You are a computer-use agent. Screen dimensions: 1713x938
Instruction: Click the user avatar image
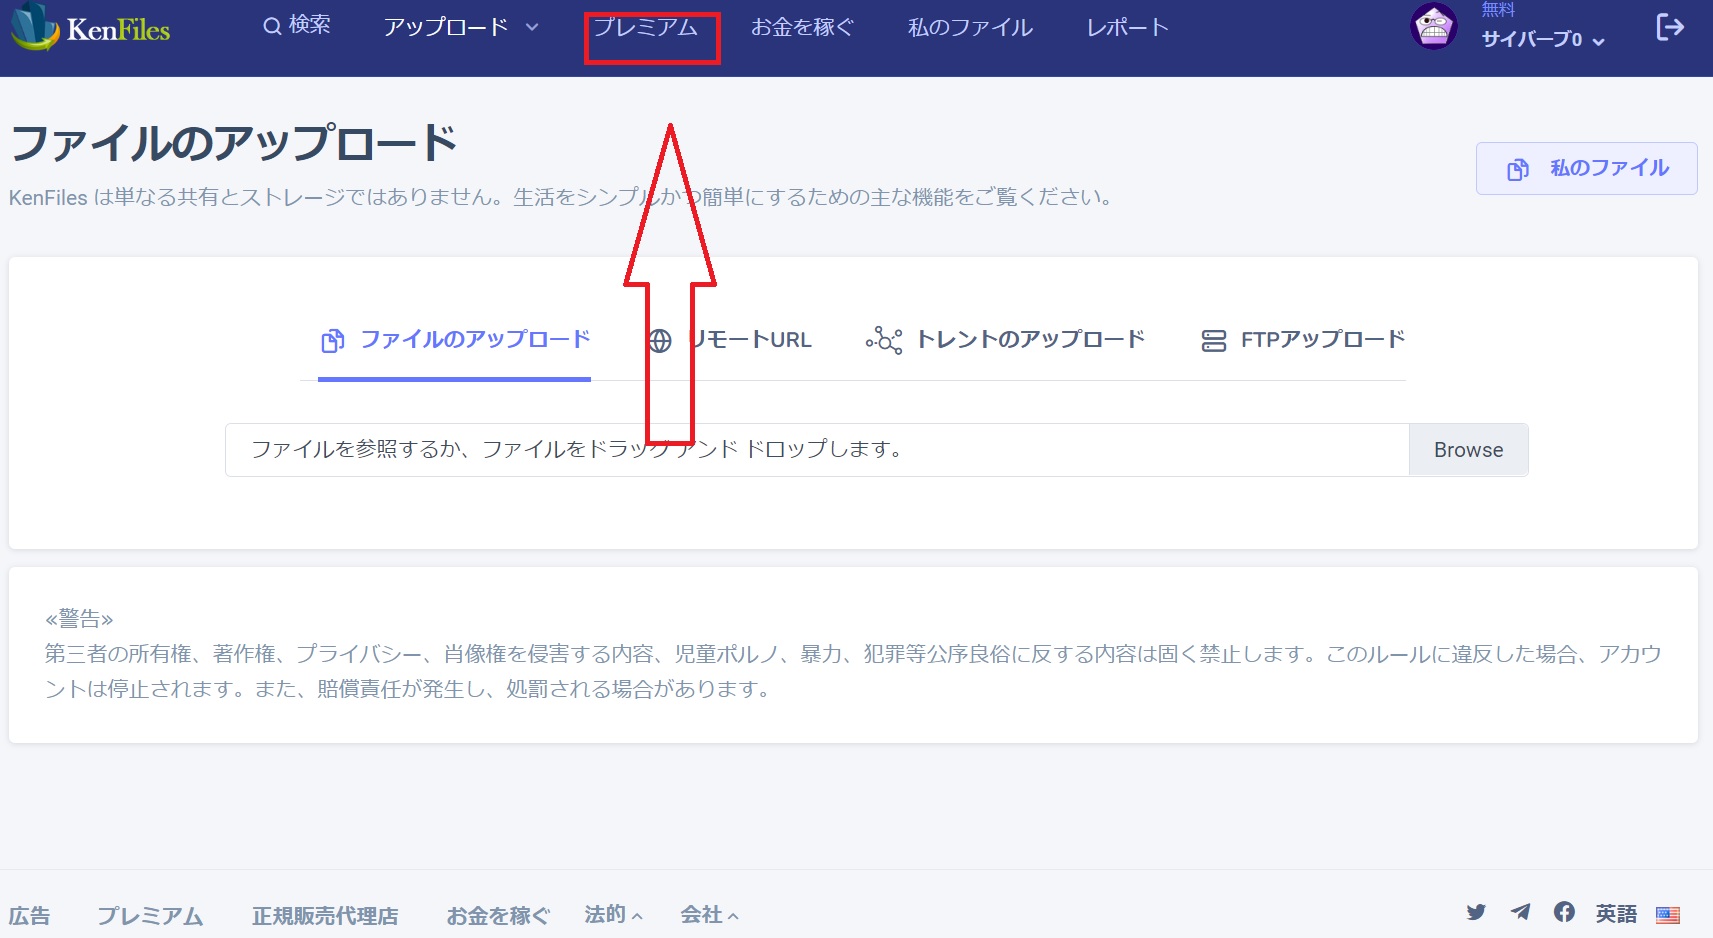pyautogui.click(x=1433, y=27)
